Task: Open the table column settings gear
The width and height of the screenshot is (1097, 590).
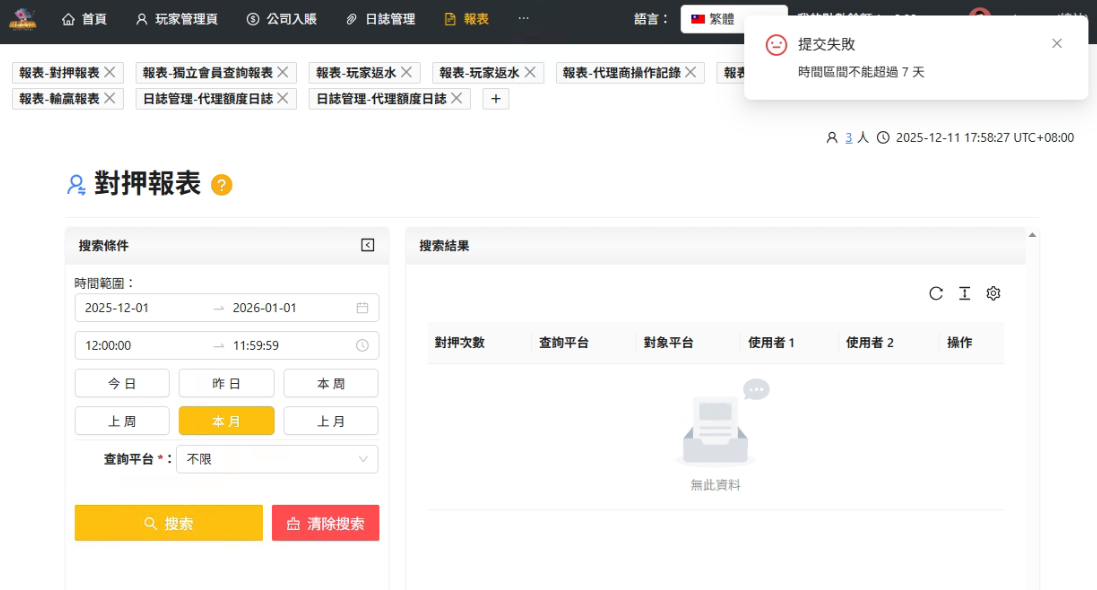Action: [993, 293]
